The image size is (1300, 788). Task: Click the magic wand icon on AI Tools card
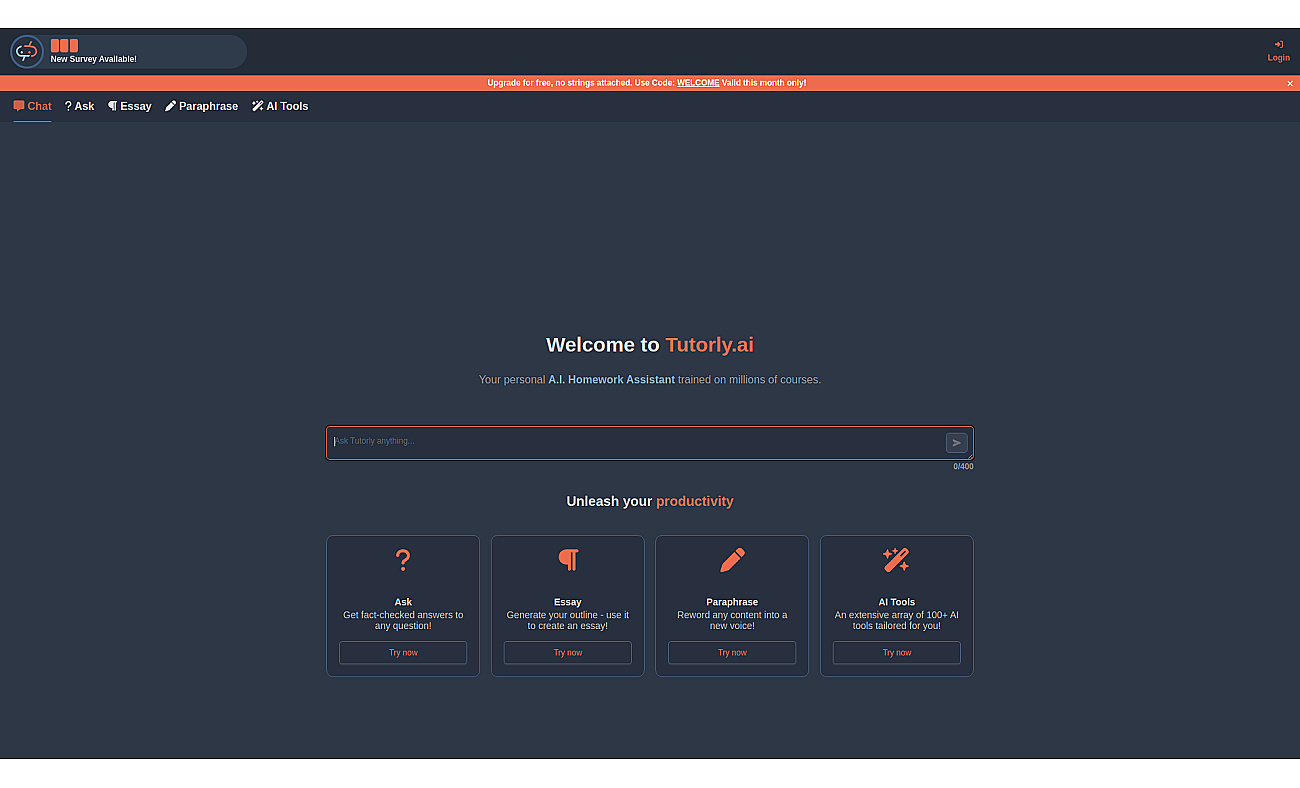click(x=896, y=560)
